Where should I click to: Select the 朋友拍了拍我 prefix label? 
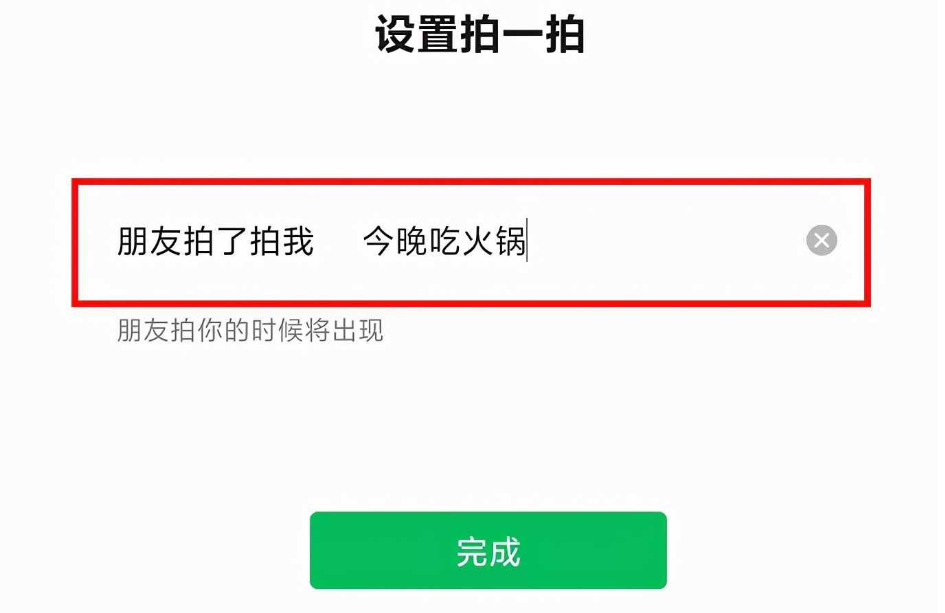215,241
